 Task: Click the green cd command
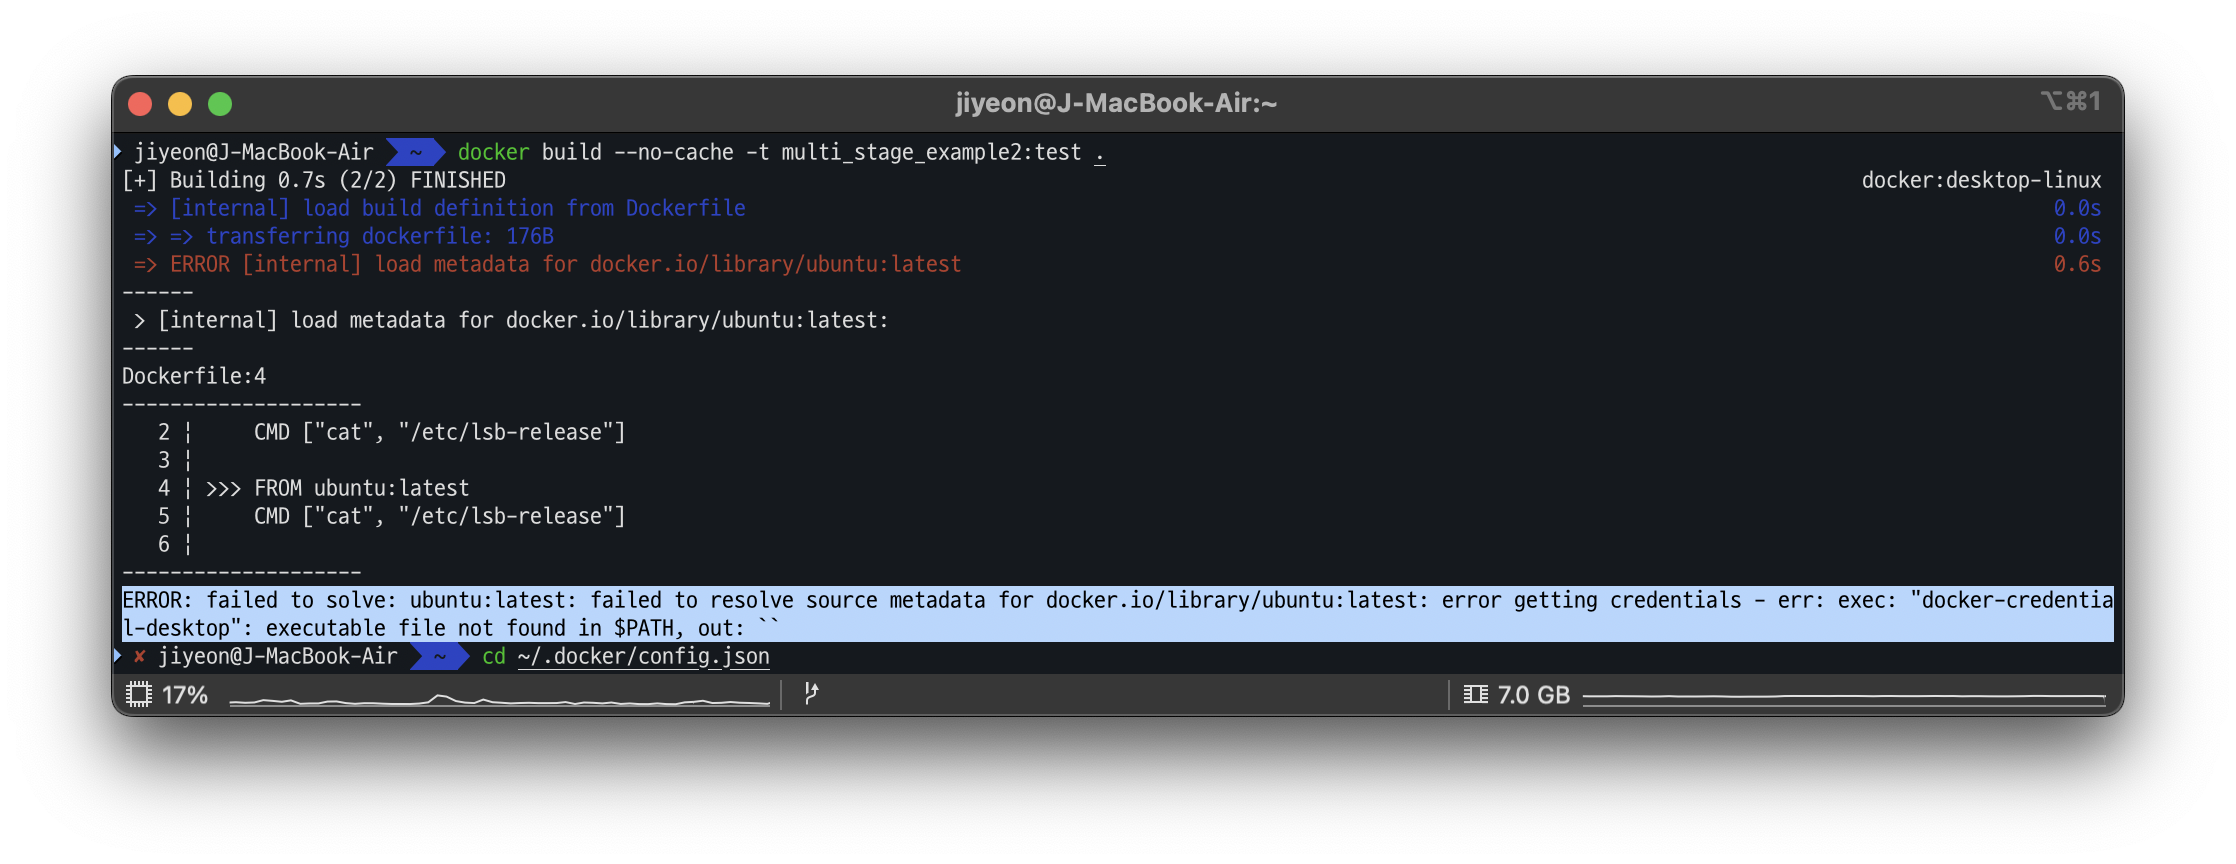[x=494, y=657]
